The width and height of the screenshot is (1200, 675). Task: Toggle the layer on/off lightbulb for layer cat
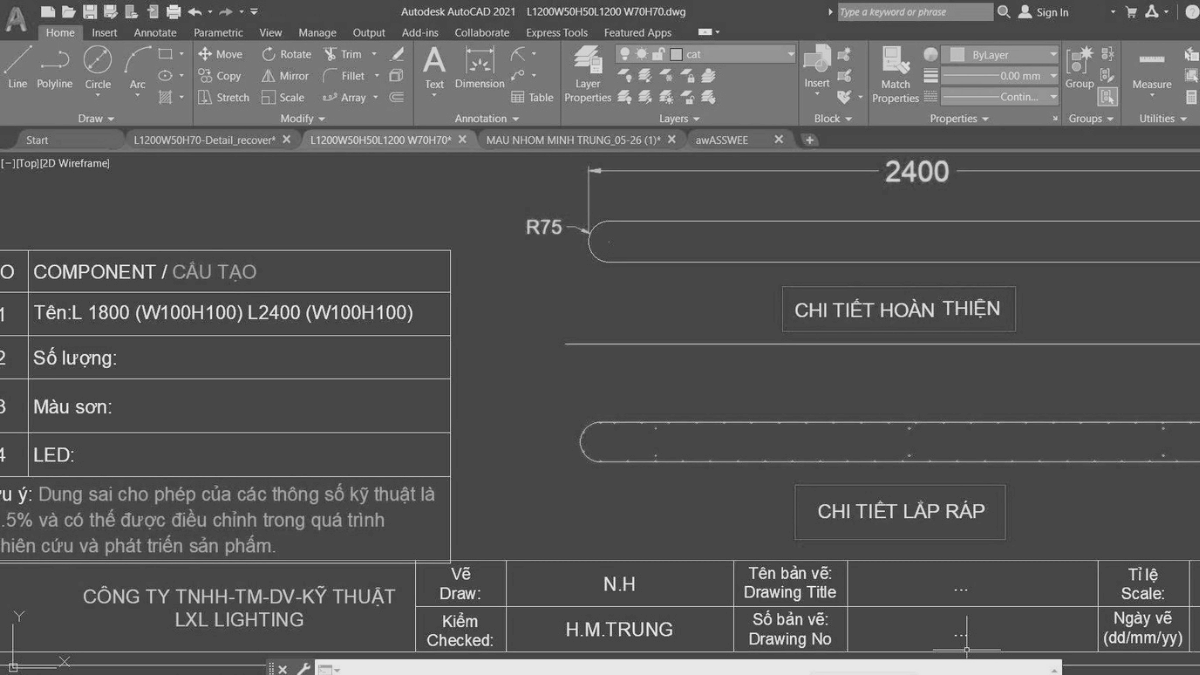coord(625,54)
